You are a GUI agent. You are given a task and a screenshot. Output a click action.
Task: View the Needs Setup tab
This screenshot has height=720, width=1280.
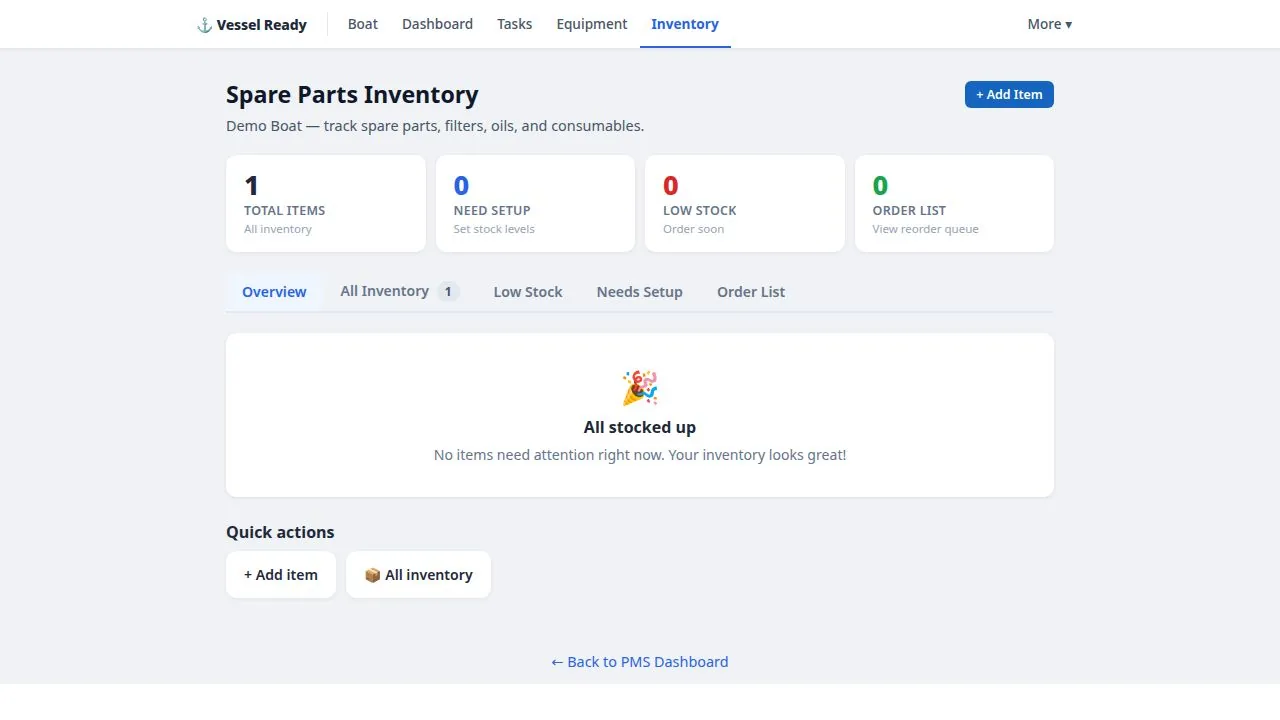click(x=640, y=292)
